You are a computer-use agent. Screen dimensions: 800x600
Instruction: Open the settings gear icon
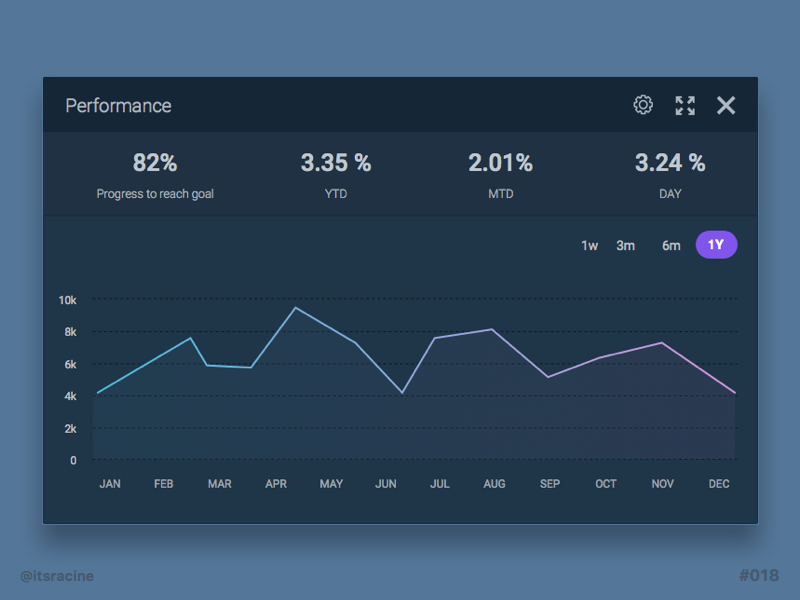click(643, 105)
